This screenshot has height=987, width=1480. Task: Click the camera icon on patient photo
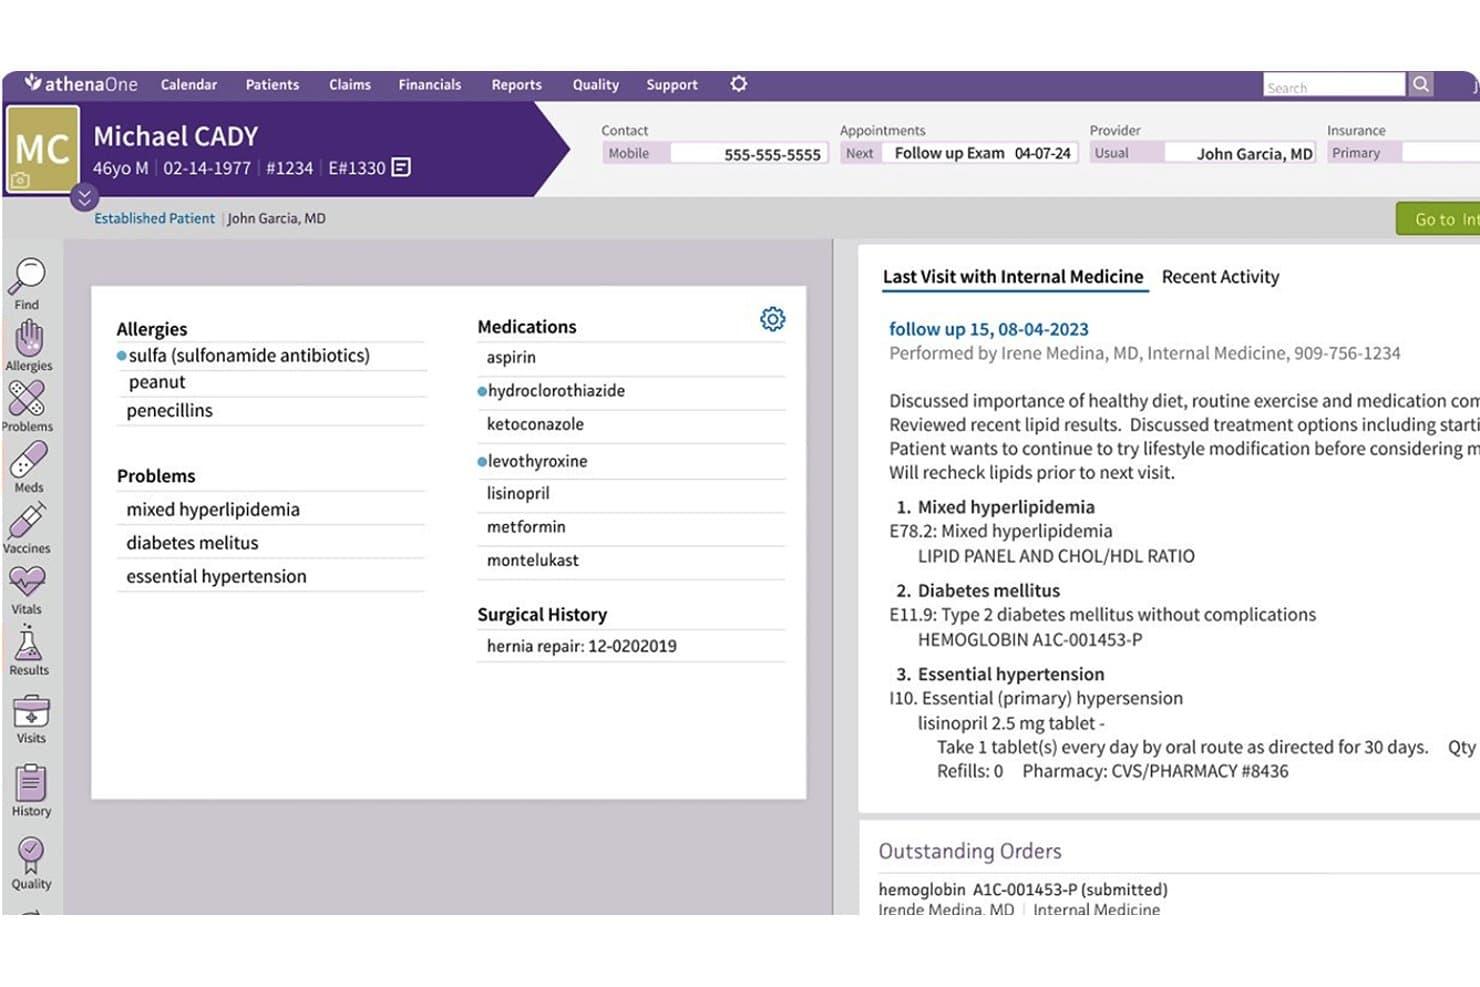[20, 180]
